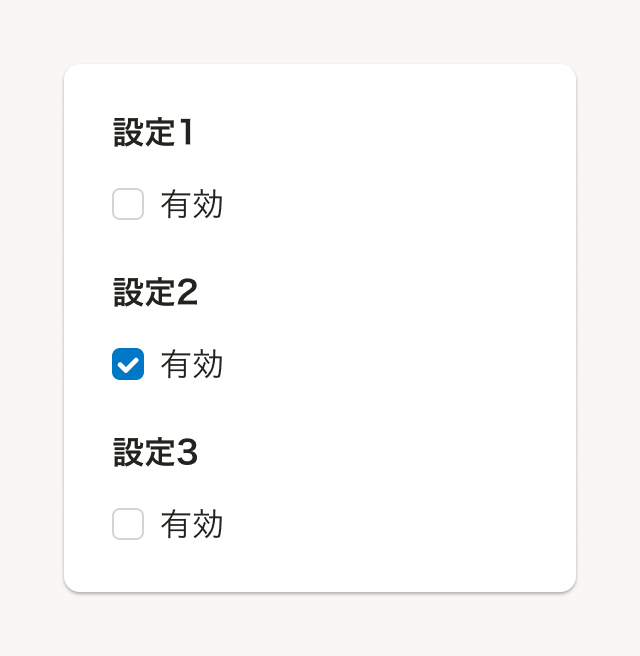Screen dimensions: 640x656
Task: Turn on 有効 for 設定3
Action: (128, 524)
